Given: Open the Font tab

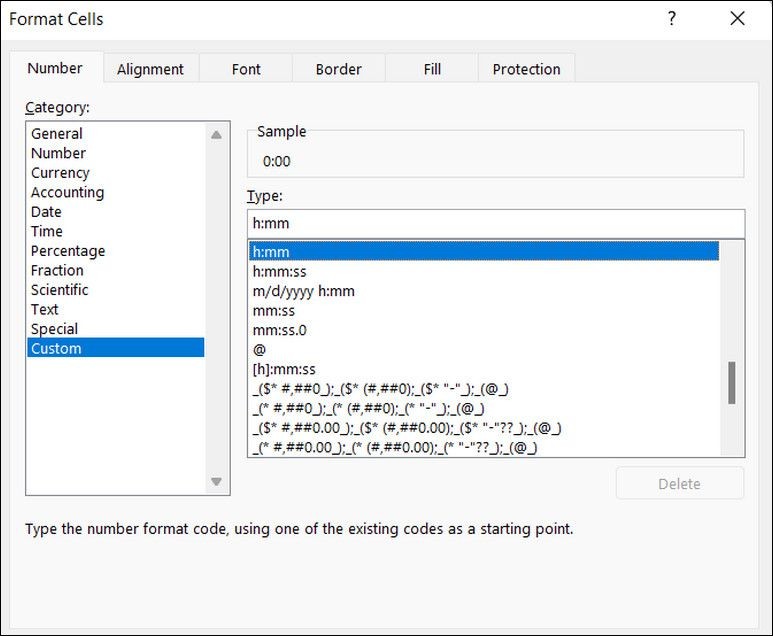Looking at the screenshot, I should [246, 69].
